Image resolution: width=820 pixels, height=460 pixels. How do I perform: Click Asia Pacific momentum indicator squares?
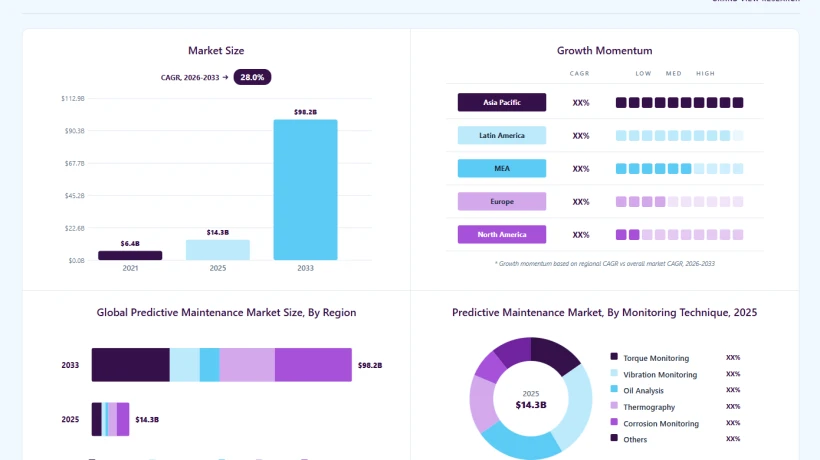point(679,102)
